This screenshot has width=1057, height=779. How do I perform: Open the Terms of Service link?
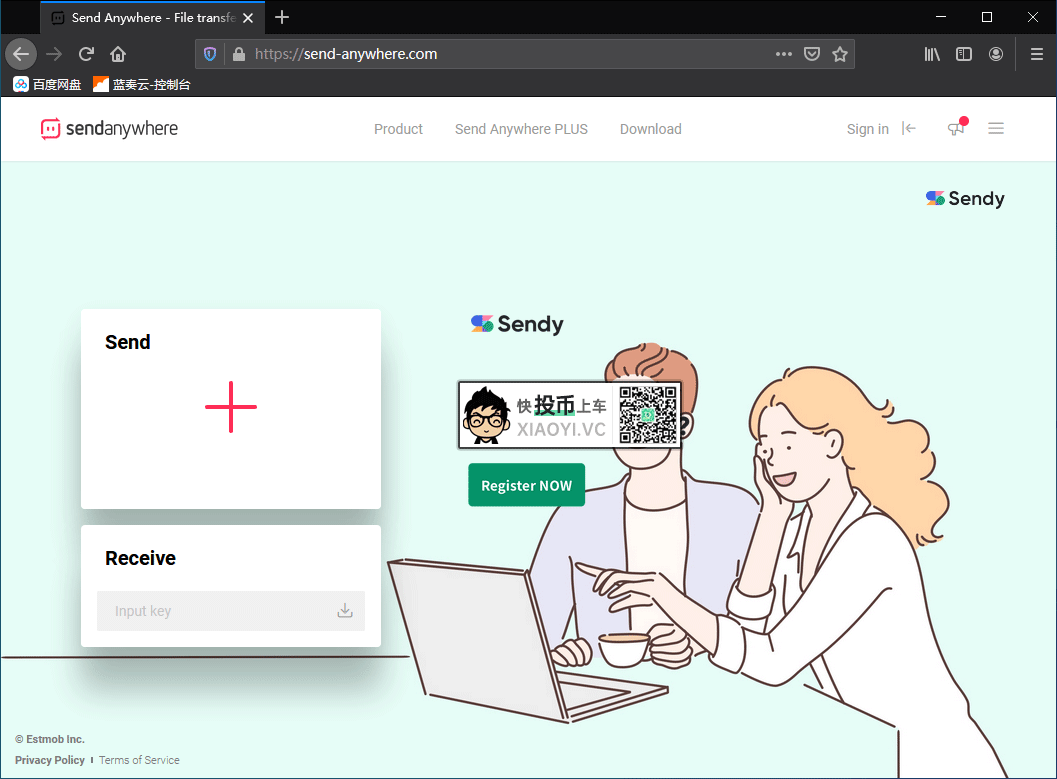(139, 760)
